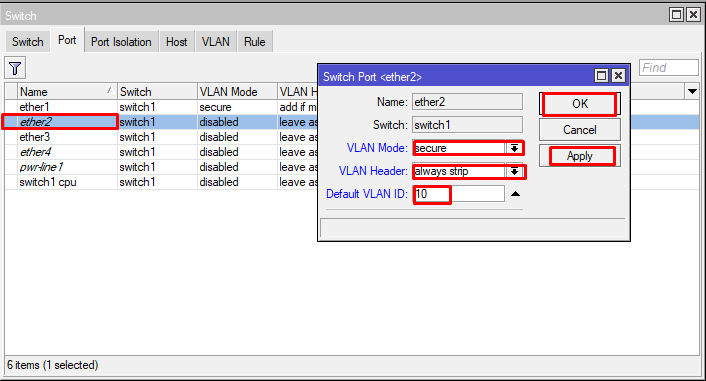Viewport: 706px width, 381px height.
Task: Click the Cancel button
Action: point(580,130)
